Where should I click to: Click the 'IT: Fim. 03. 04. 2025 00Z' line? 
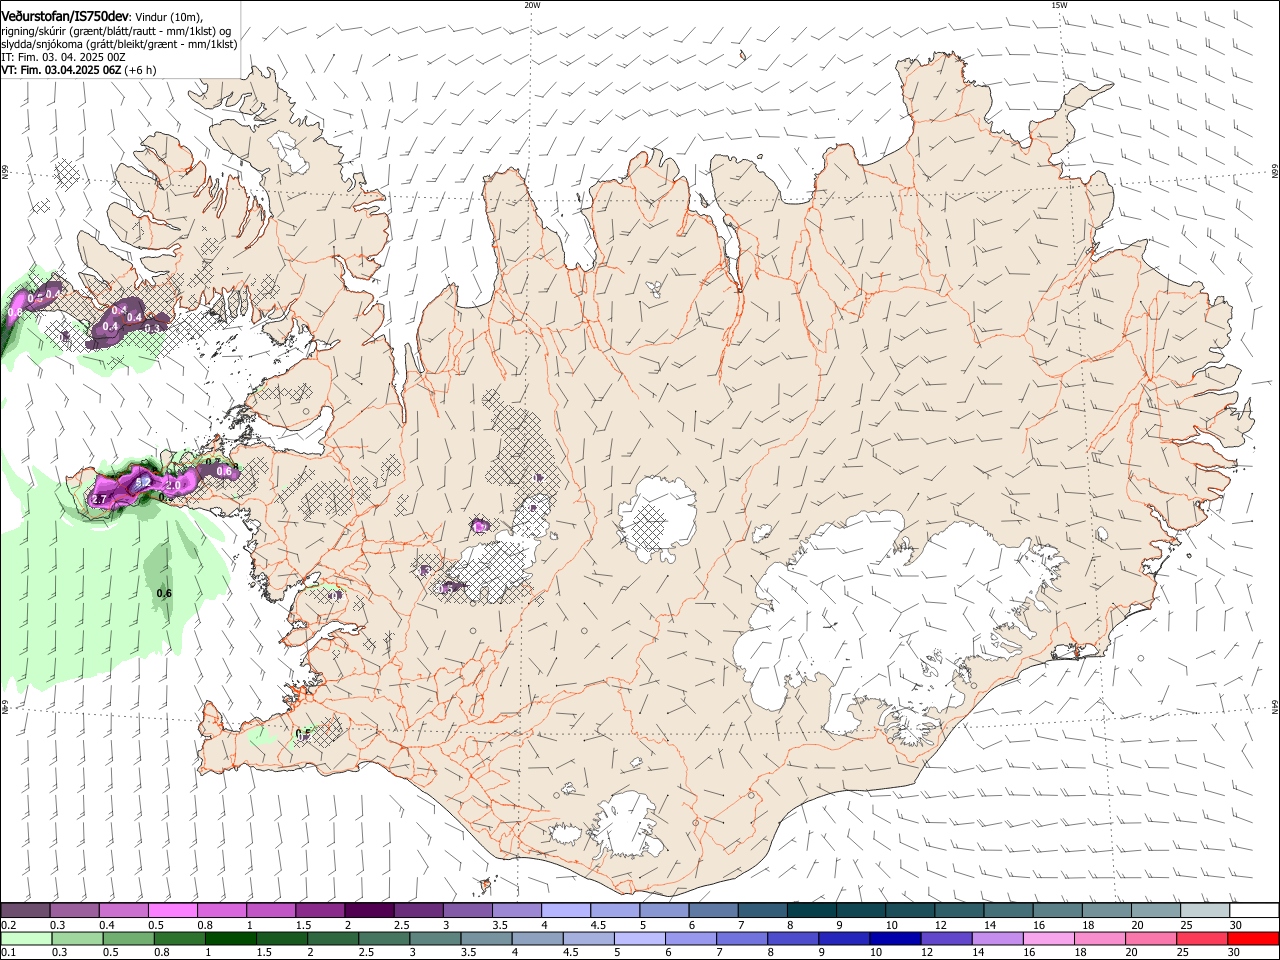coord(63,57)
